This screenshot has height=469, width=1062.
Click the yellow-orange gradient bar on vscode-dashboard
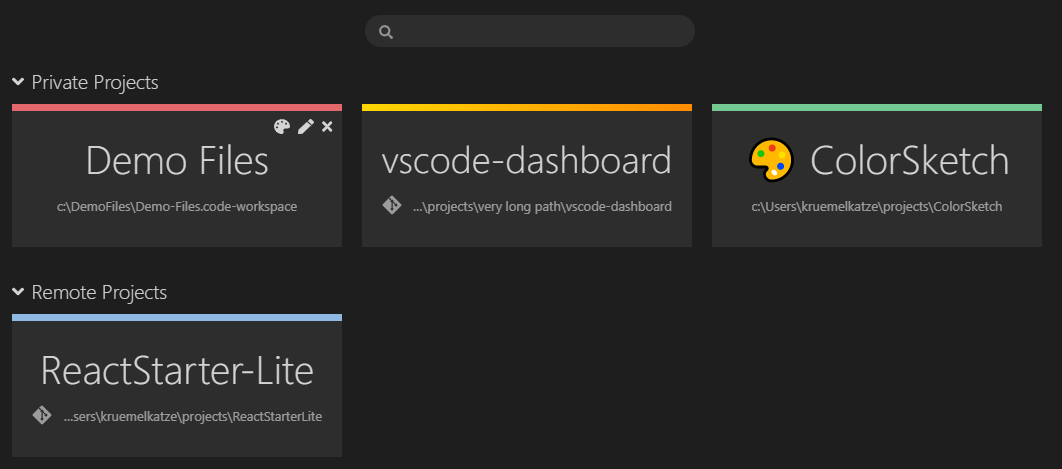[527, 107]
